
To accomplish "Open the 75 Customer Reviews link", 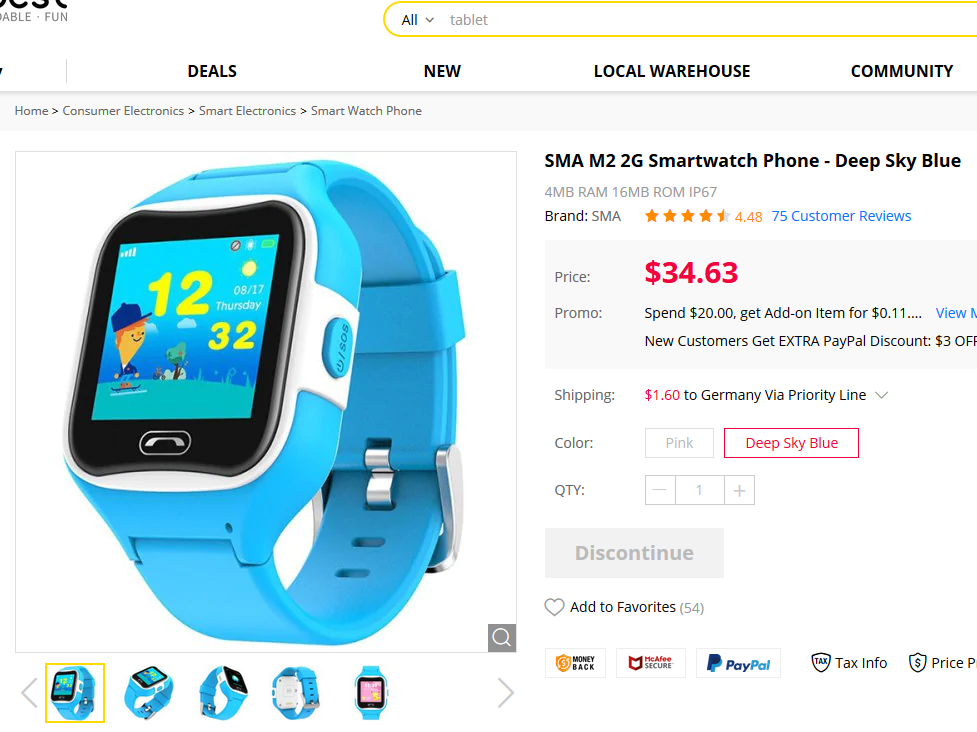I will (841, 216).
